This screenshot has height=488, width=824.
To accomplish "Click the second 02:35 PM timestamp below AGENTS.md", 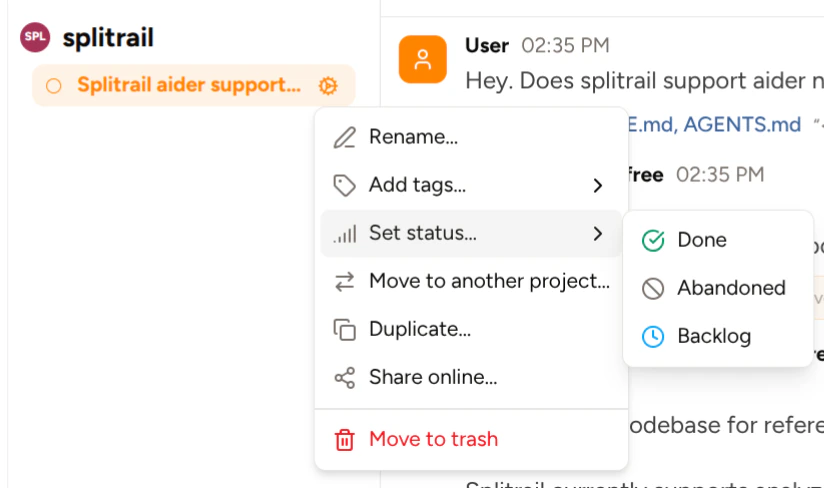I will tap(720, 175).
